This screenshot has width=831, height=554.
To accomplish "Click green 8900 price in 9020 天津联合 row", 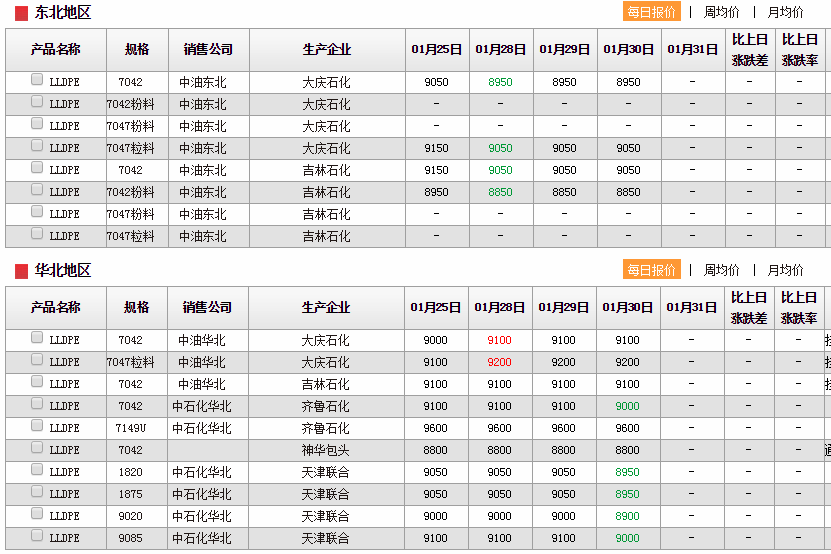I will 627,516.
